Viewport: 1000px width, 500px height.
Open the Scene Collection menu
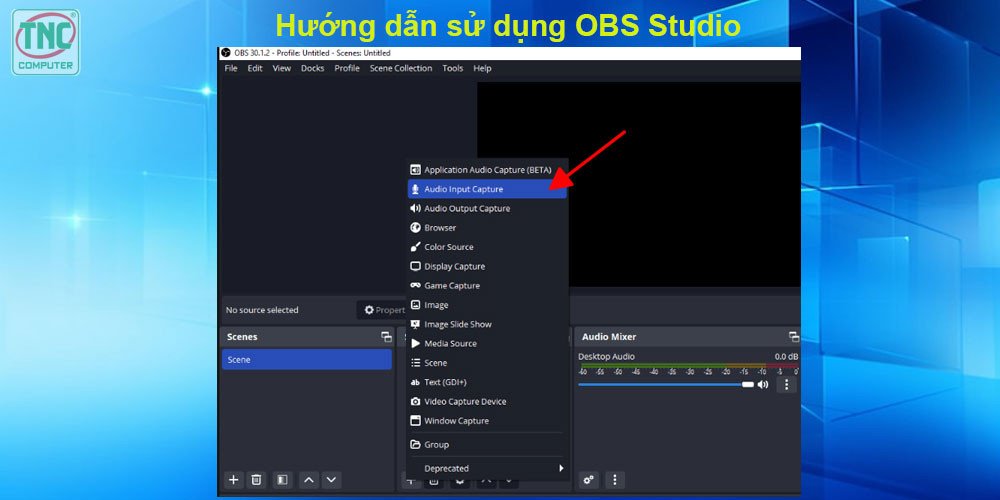point(400,68)
